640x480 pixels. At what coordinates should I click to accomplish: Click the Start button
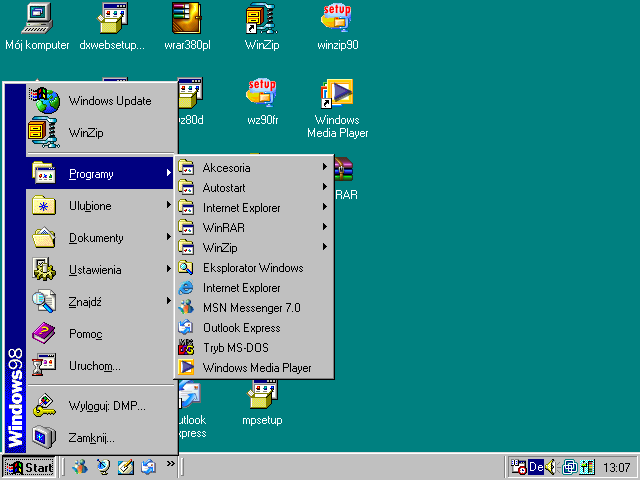[29, 467]
